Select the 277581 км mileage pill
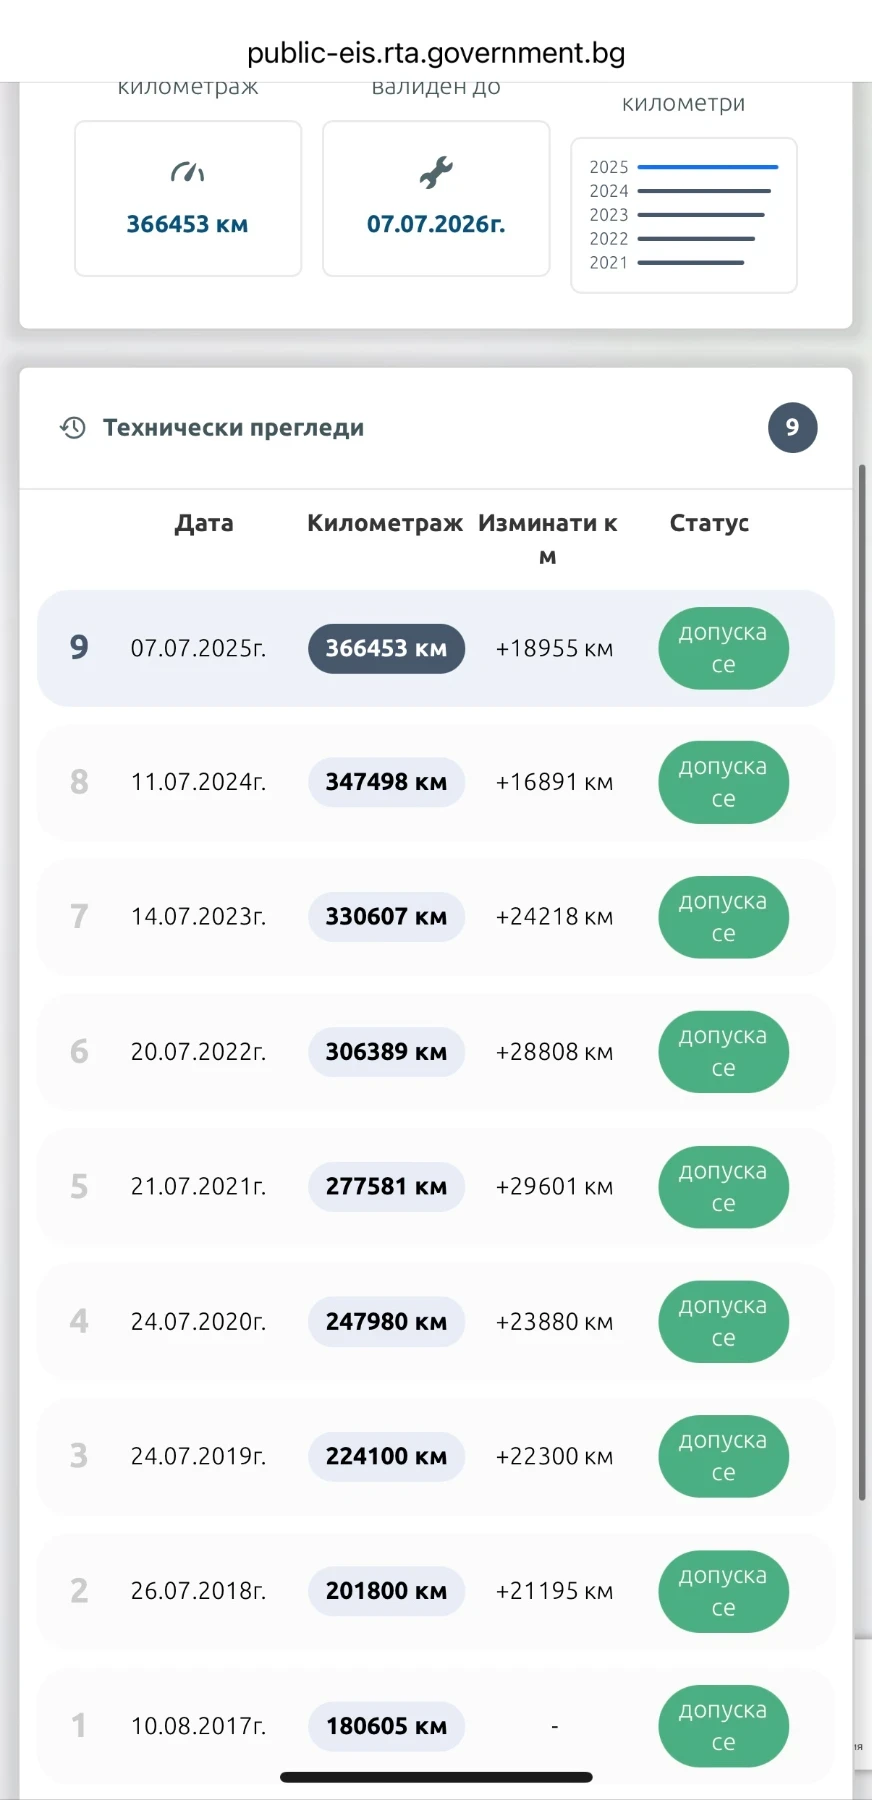Viewport: 872px width, 1800px height. click(x=386, y=1187)
